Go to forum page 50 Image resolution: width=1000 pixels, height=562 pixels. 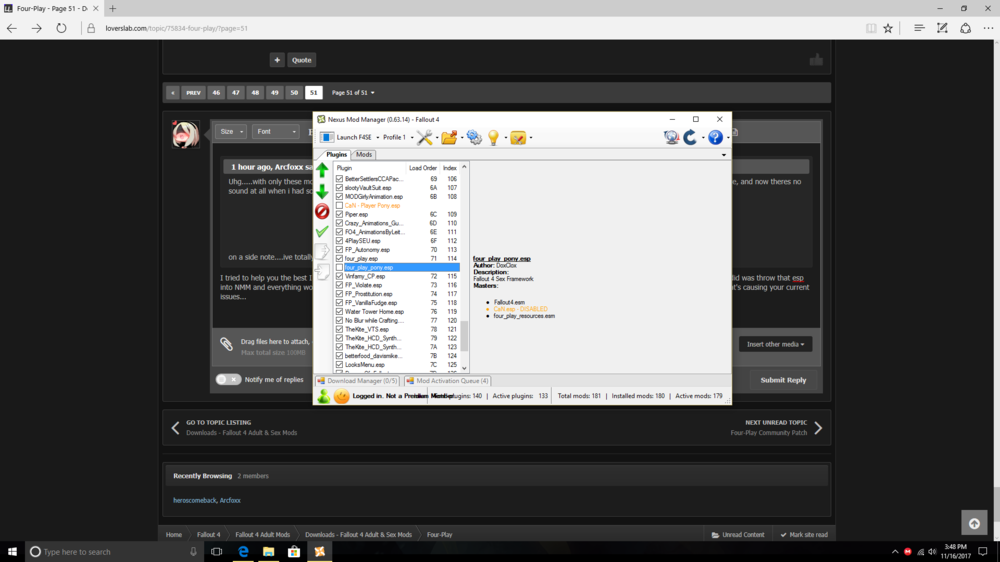294,92
